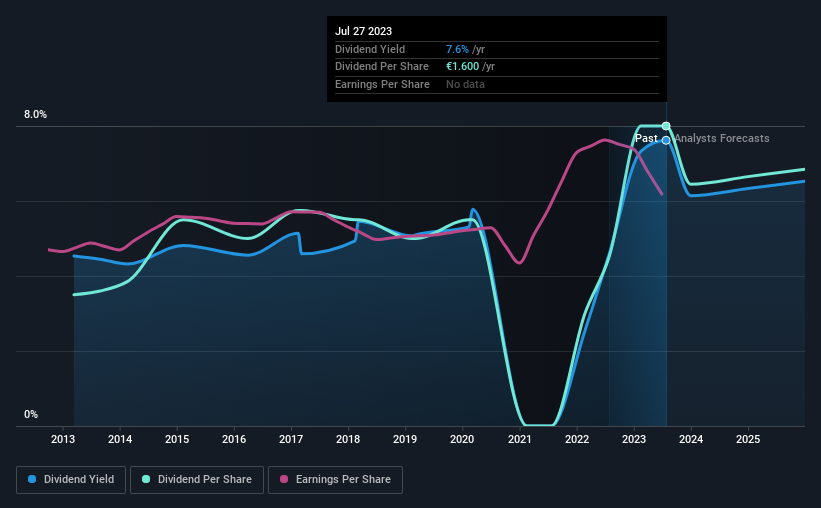Click the pink Earnings Per Share legend dot
This screenshot has height=508, width=821.
pyautogui.click(x=284, y=479)
